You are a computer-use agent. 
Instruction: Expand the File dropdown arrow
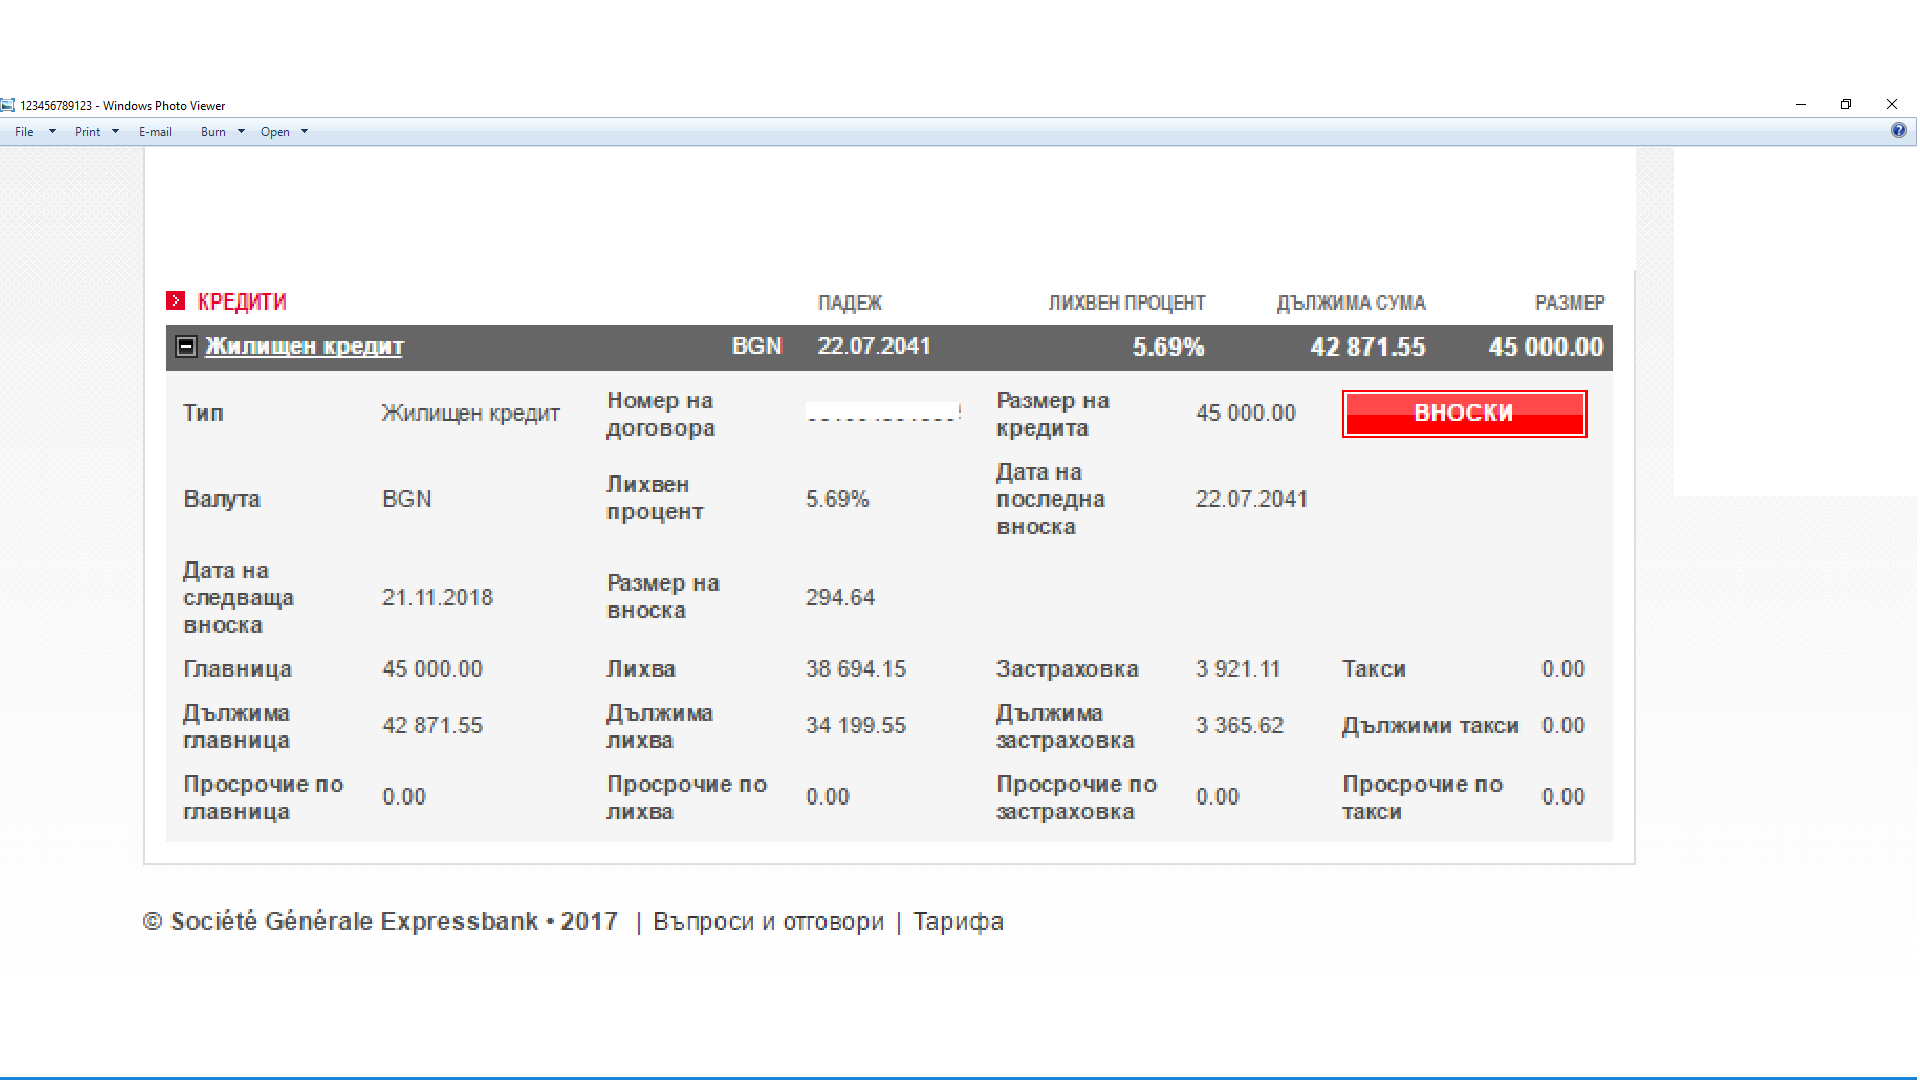[52, 132]
